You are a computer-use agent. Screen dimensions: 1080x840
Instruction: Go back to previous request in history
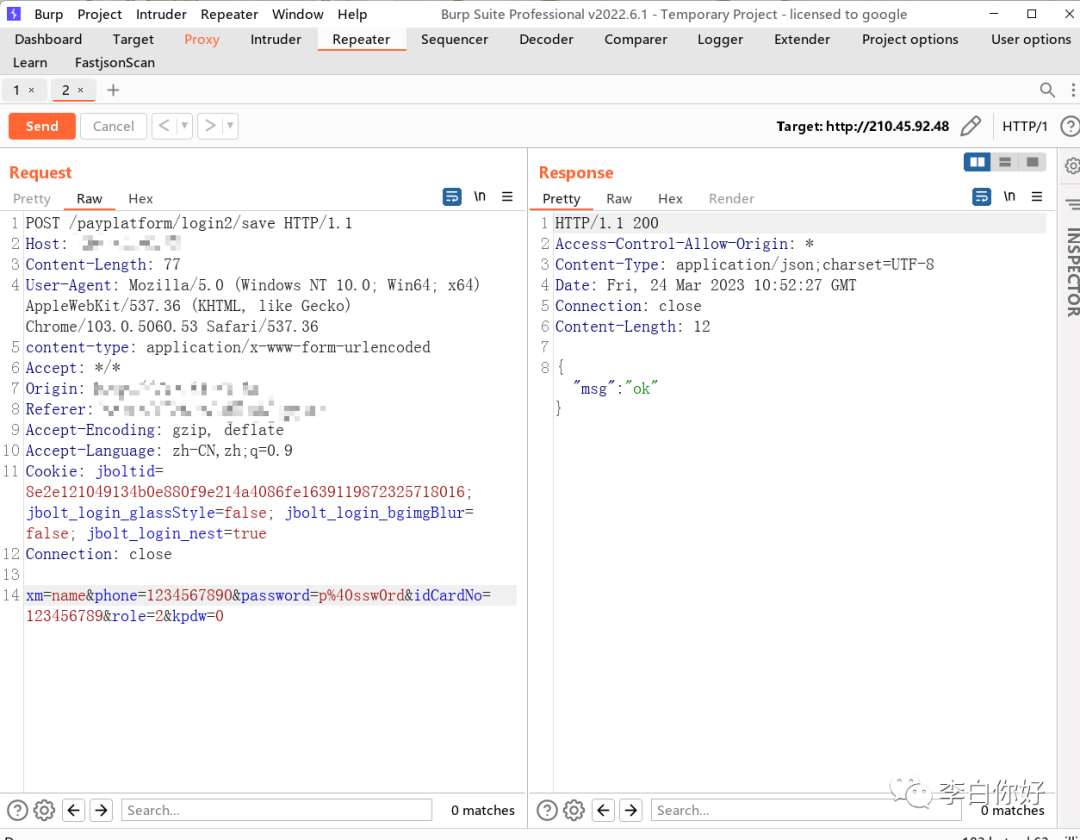click(164, 126)
